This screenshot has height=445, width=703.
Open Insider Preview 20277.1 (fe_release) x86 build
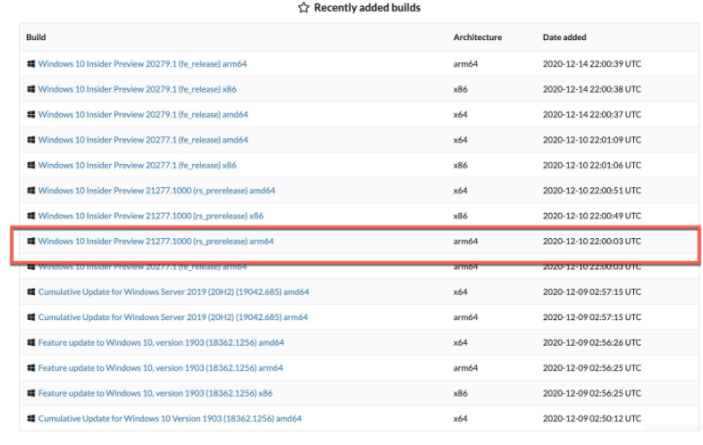click(137, 165)
